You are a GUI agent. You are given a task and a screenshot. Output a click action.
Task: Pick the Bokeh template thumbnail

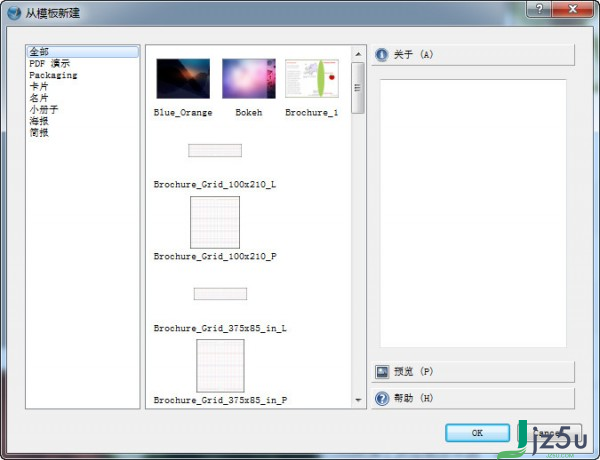click(249, 78)
